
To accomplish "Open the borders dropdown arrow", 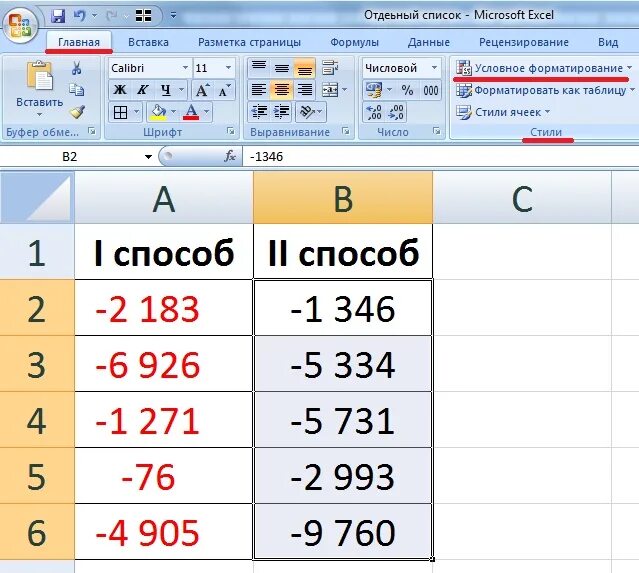I will [136, 112].
